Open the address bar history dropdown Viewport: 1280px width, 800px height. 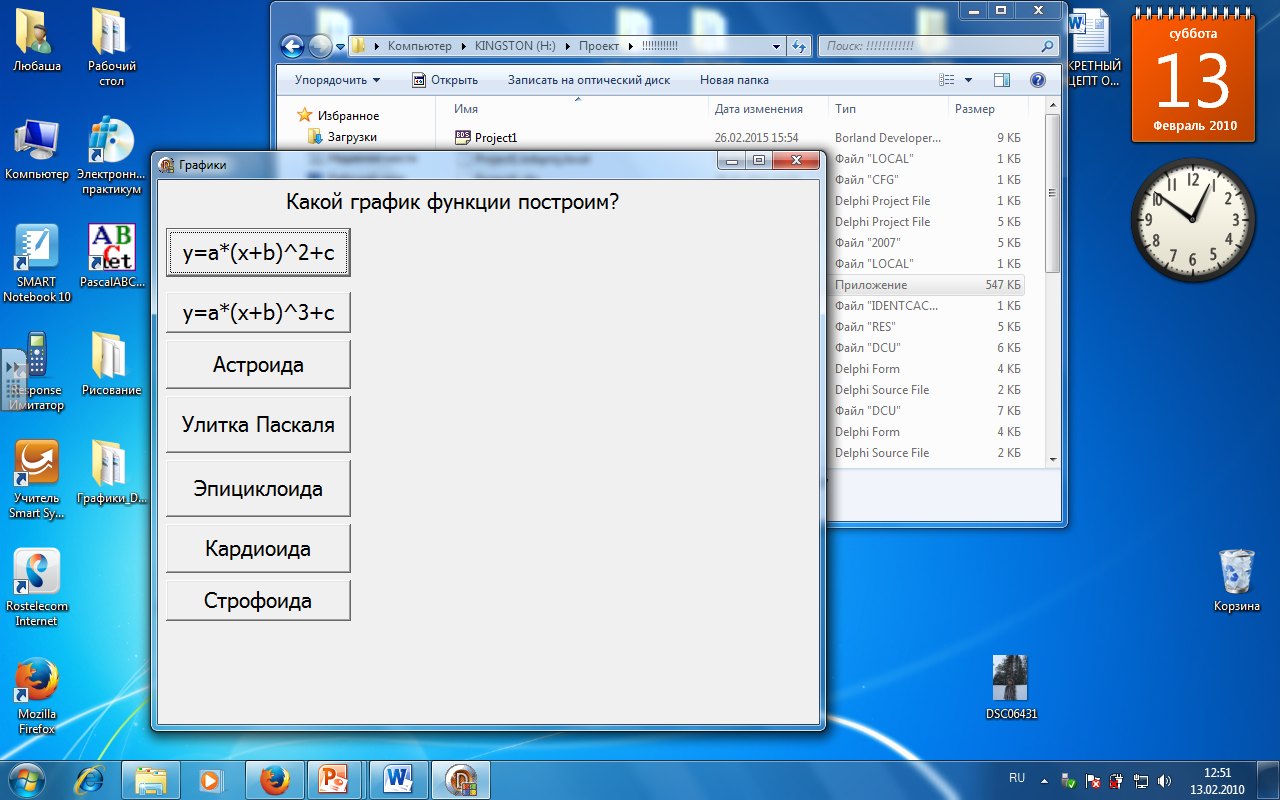point(778,46)
